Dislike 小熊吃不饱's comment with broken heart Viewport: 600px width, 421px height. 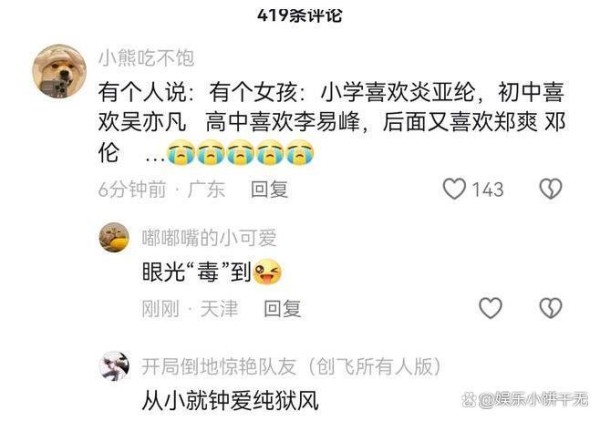[551, 189]
